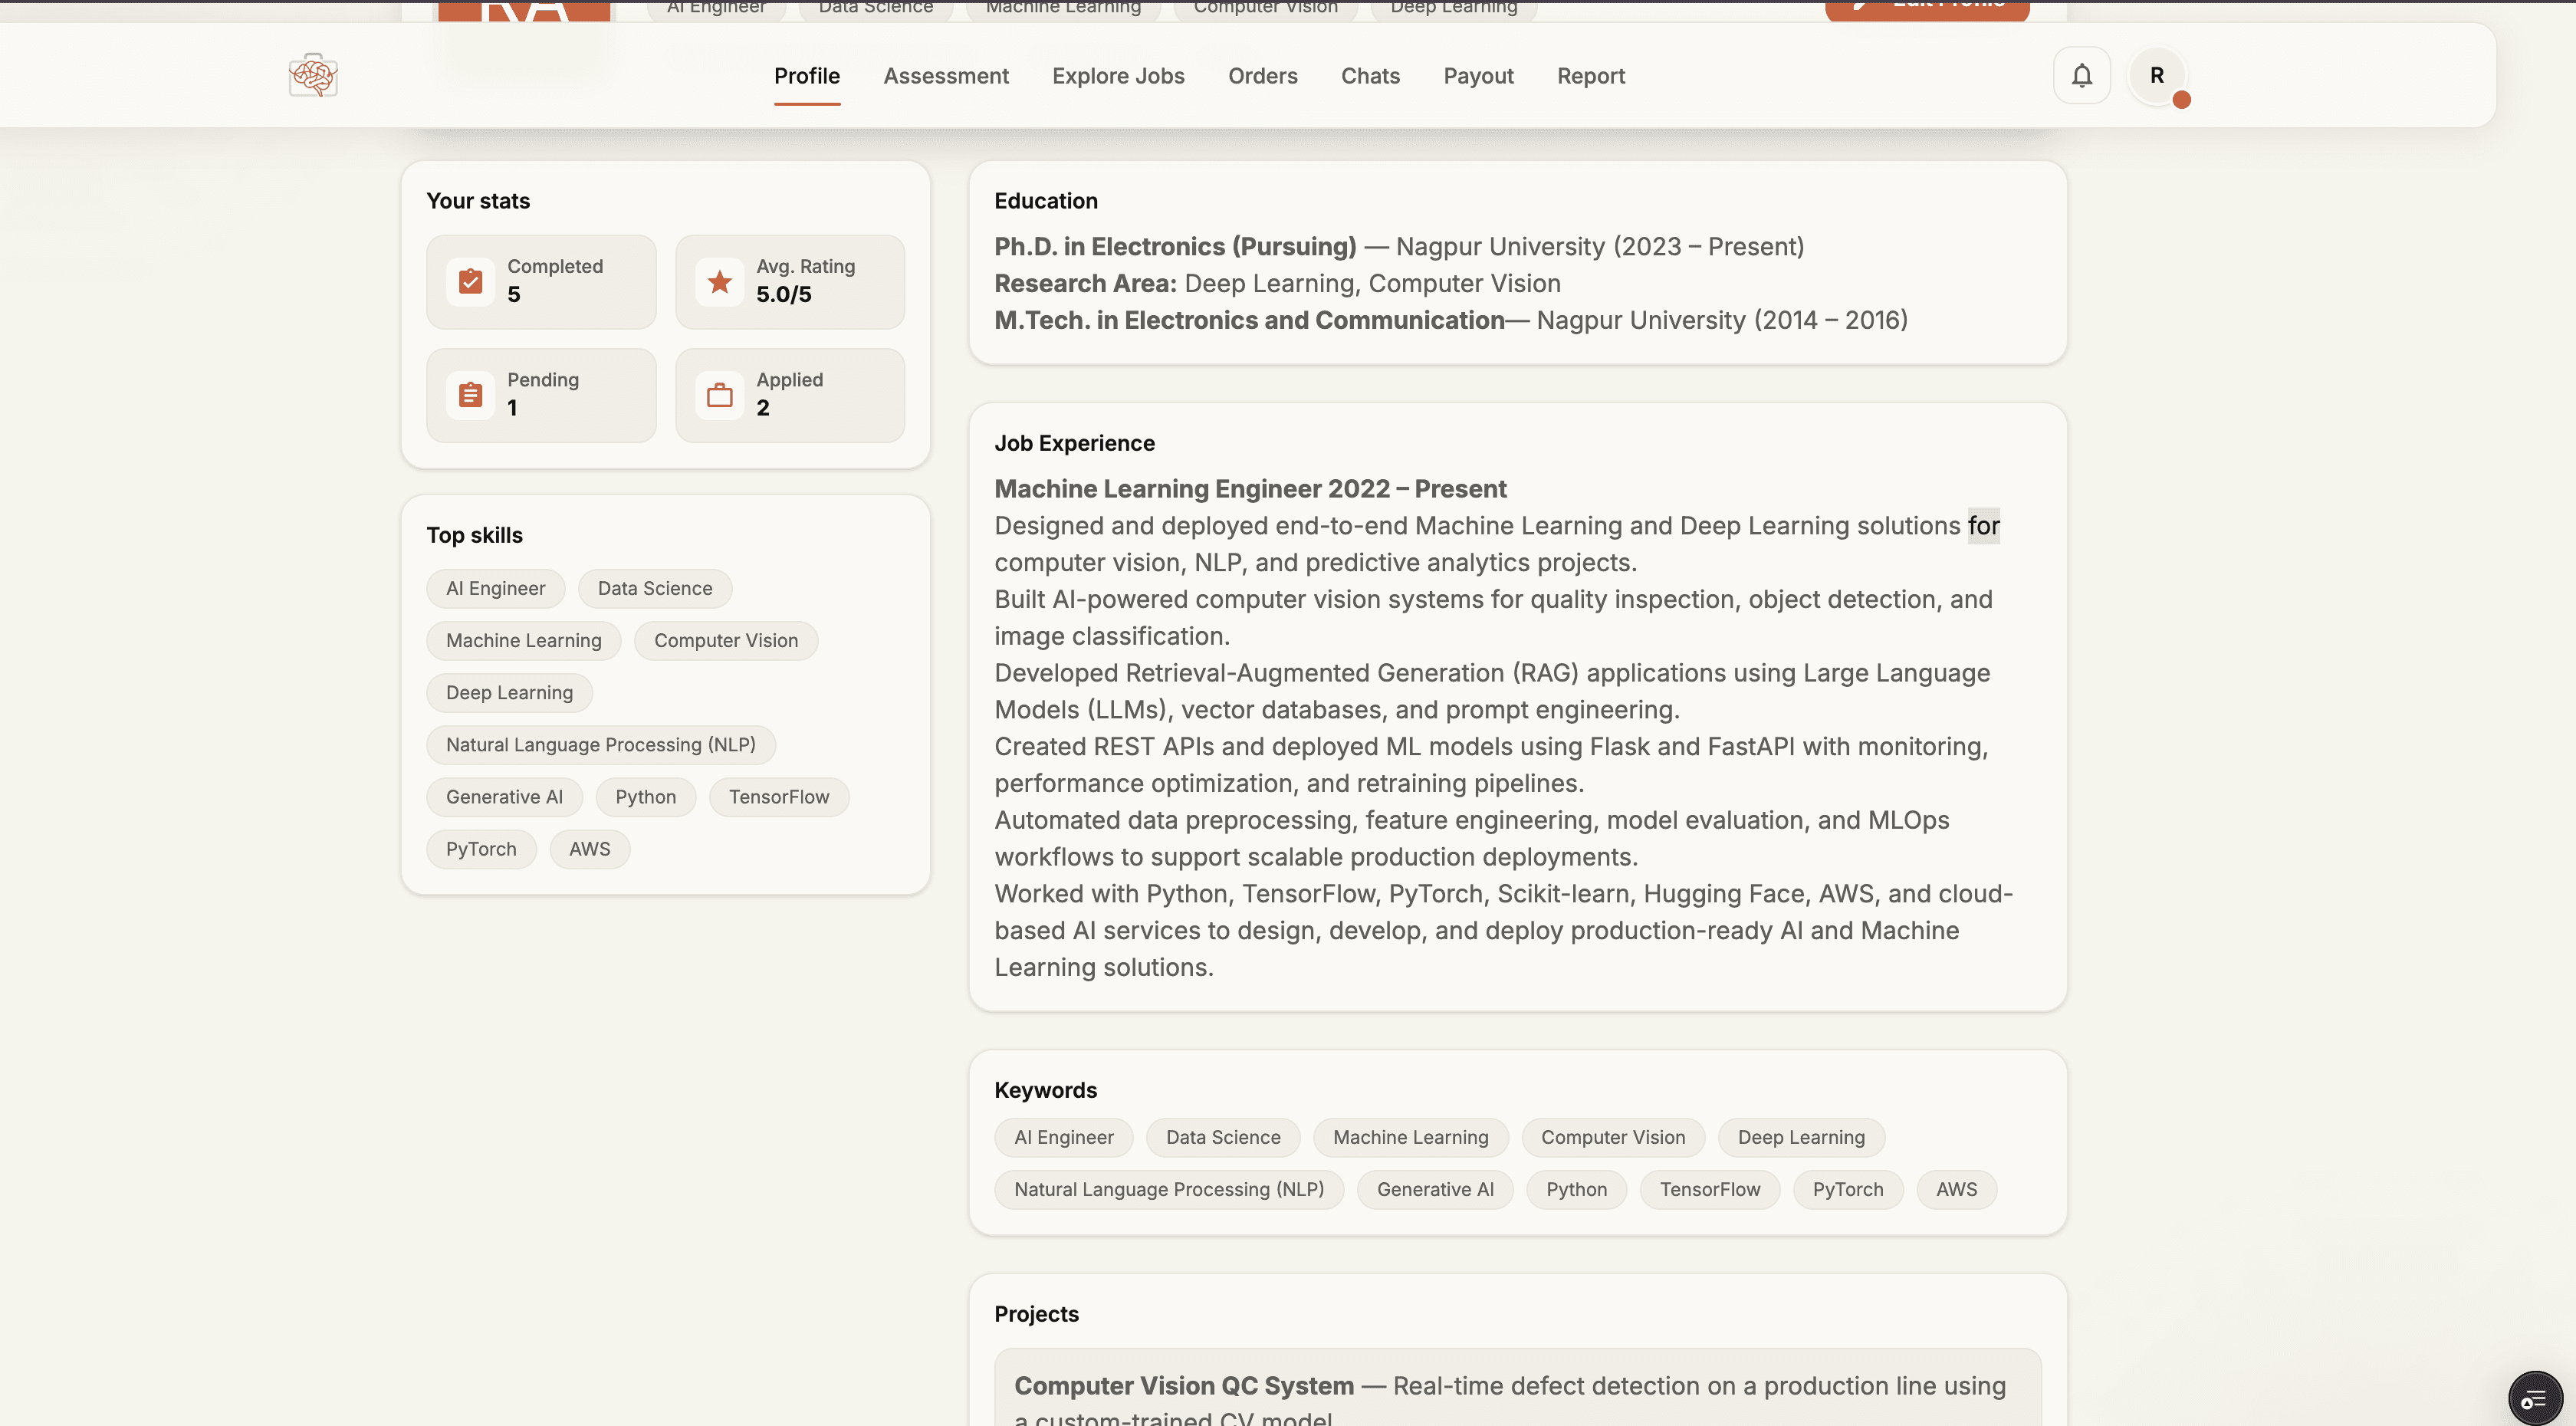Click the Avg. Rating star icon
This screenshot has height=1426, width=2576.
pos(719,282)
